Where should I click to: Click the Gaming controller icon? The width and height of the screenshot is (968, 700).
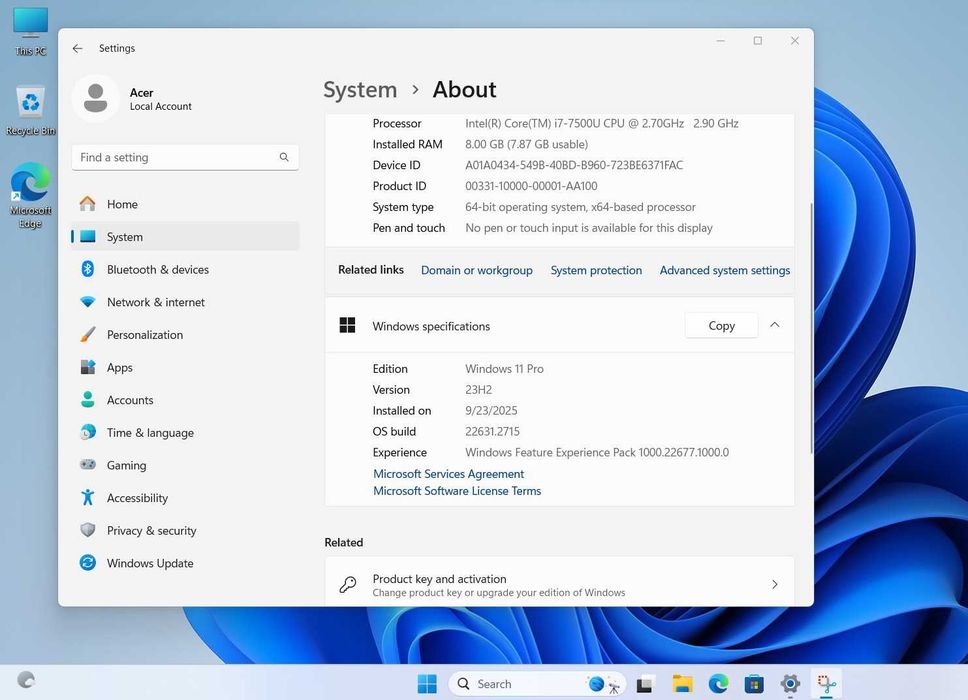(88, 464)
